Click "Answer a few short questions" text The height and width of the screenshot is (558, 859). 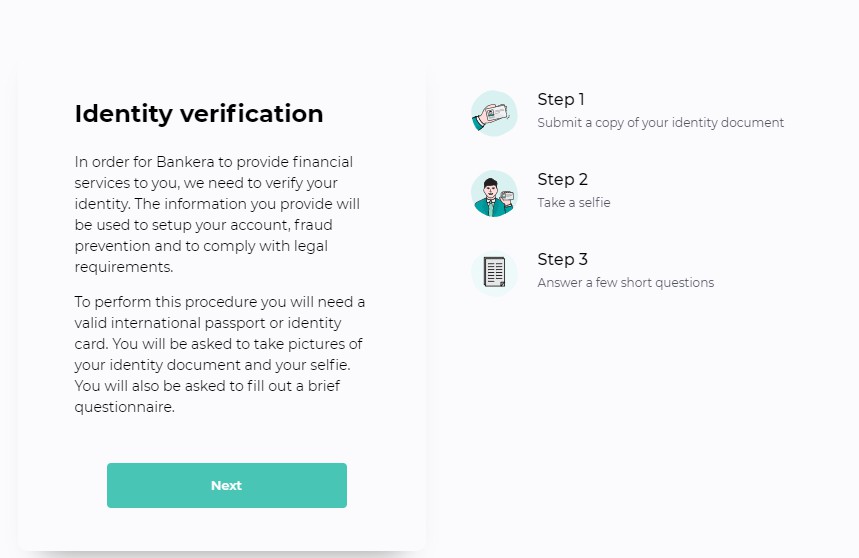[x=625, y=283]
